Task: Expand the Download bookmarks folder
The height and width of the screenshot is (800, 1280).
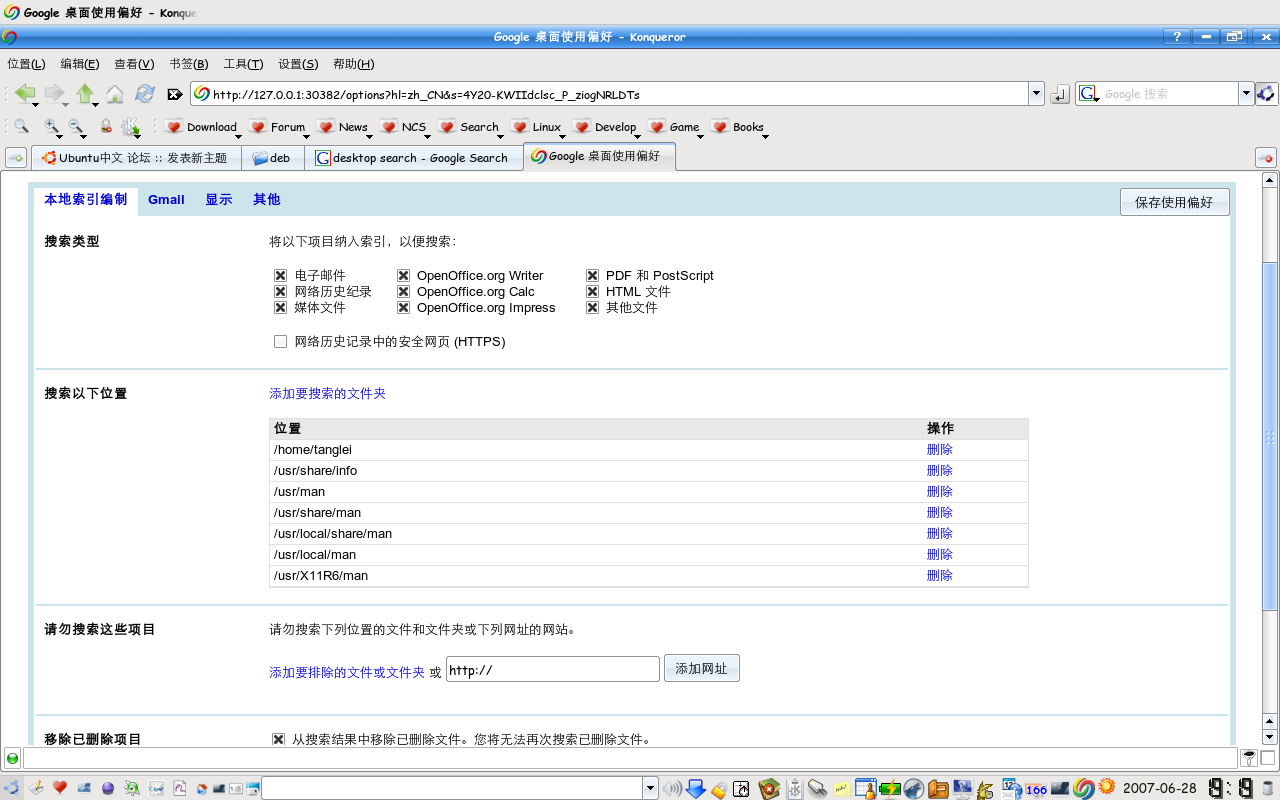Action: pyautogui.click(x=202, y=127)
